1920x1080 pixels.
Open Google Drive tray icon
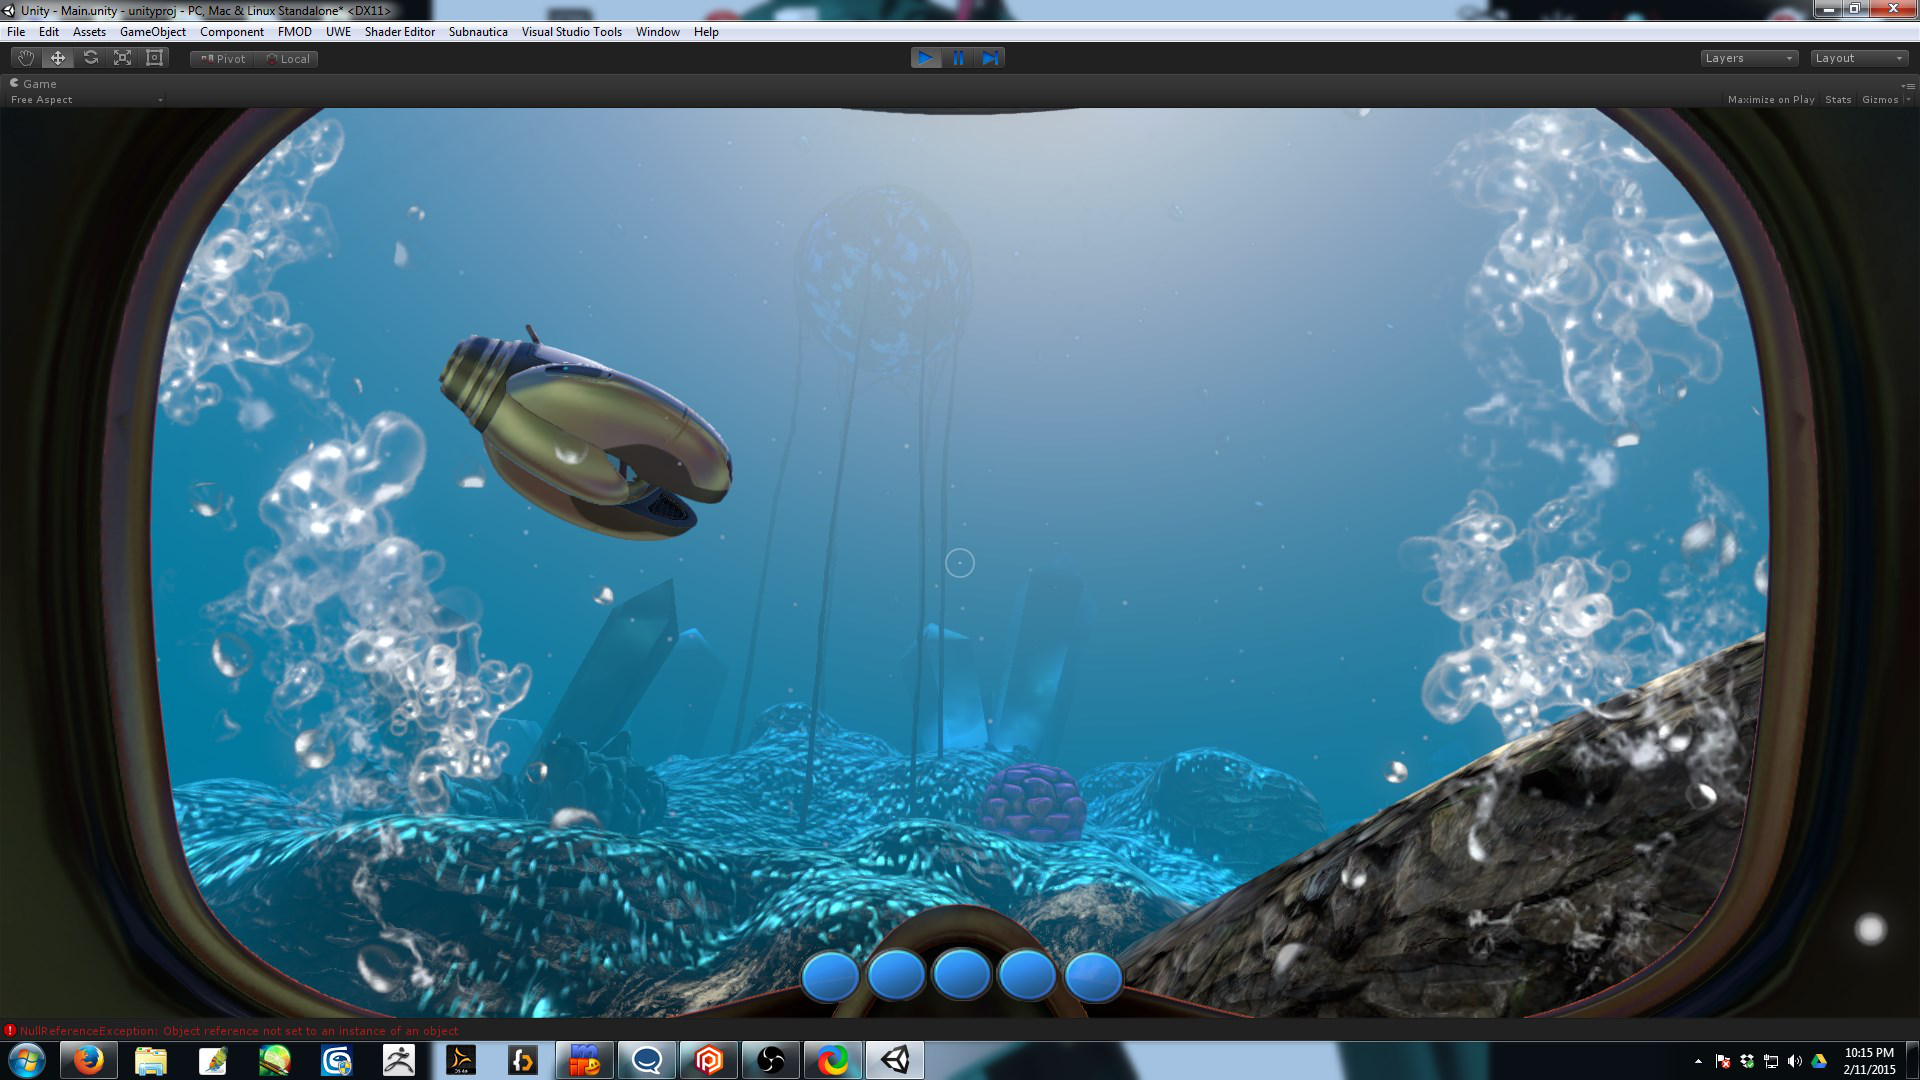1819,1061
